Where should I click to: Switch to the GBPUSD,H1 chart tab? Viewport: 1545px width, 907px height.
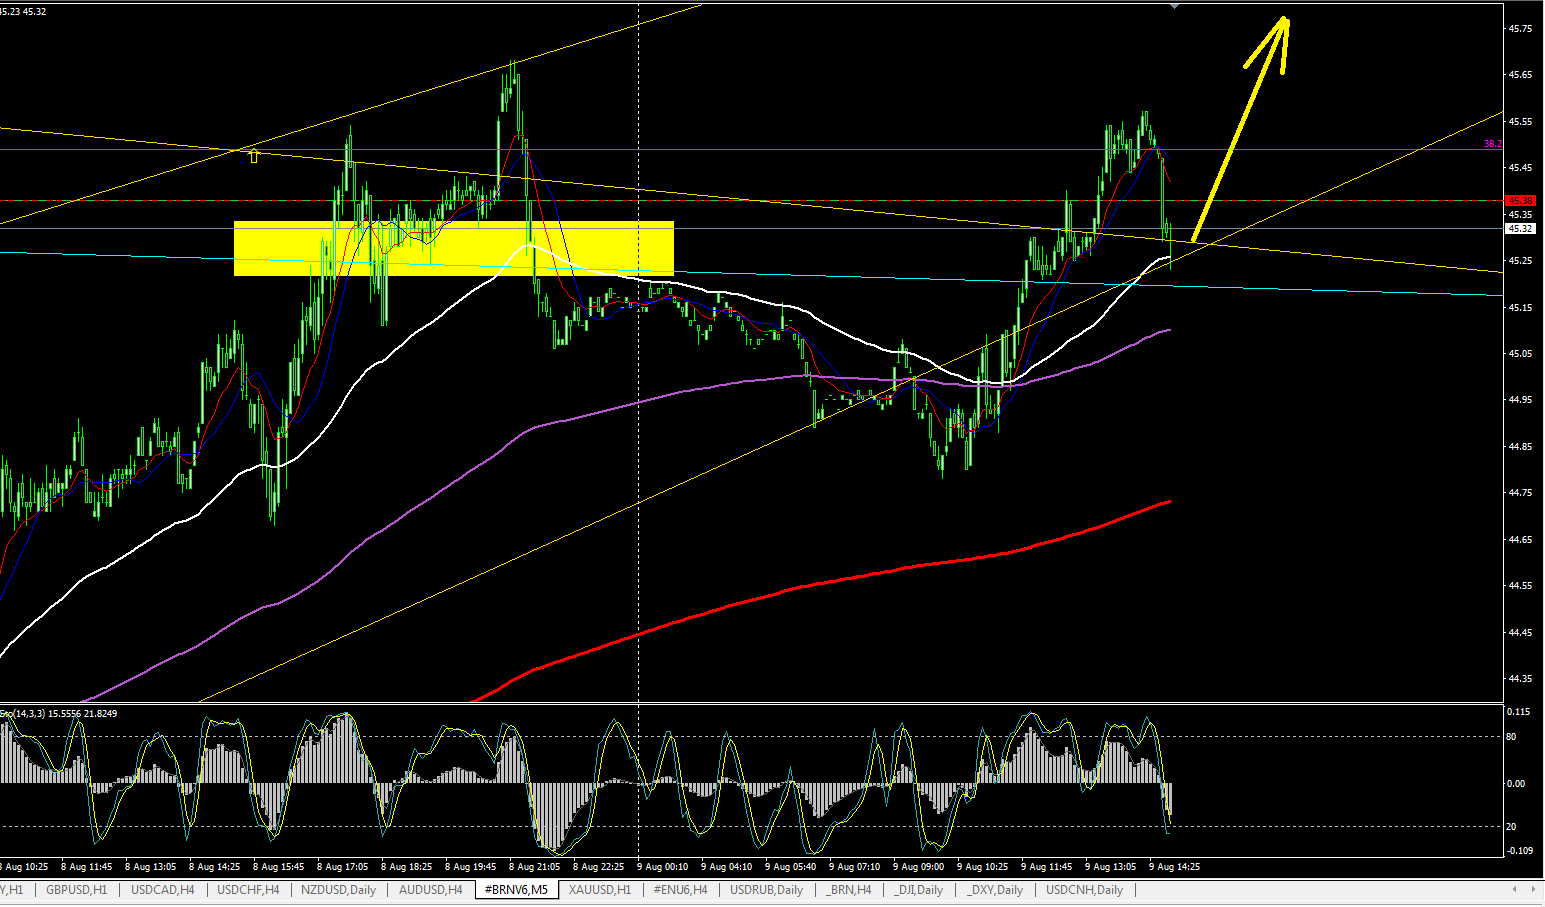pyautogui.click(x=76, y=890)
